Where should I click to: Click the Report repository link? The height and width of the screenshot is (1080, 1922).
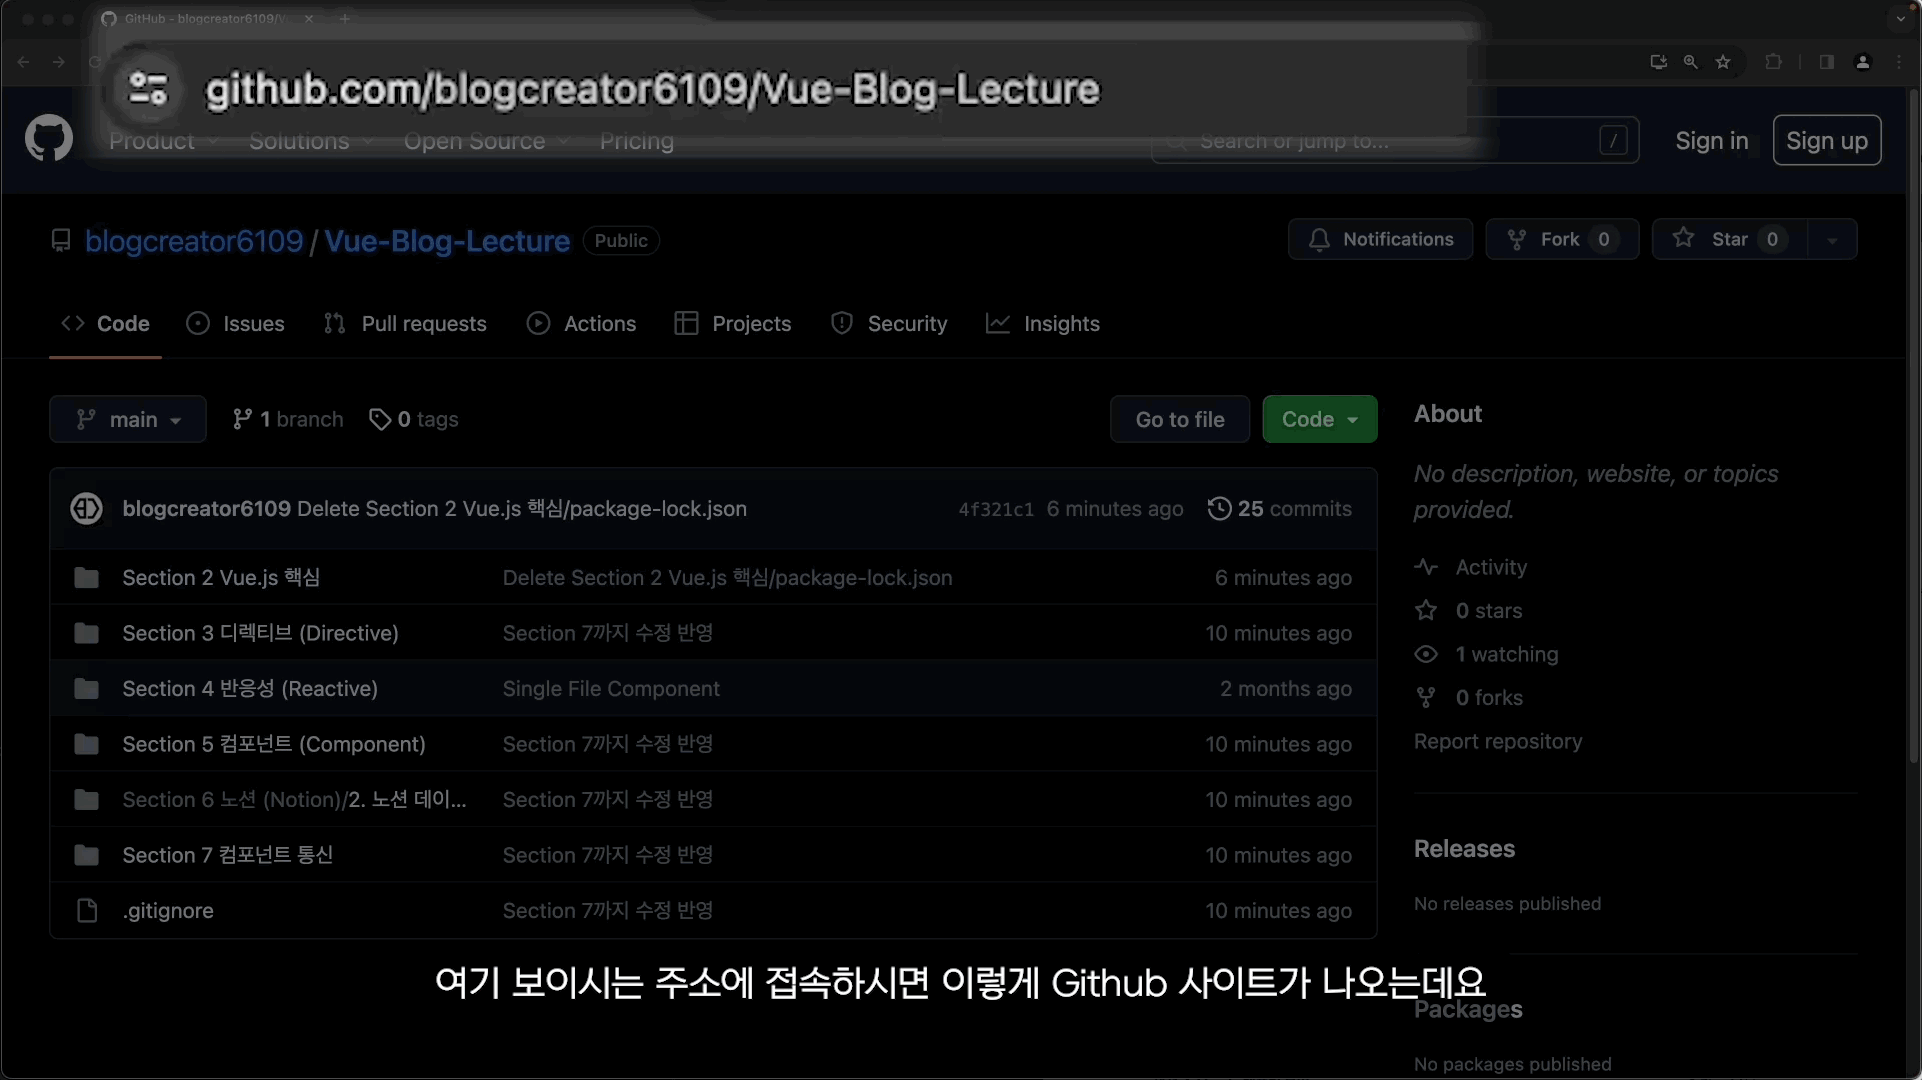1497,741
